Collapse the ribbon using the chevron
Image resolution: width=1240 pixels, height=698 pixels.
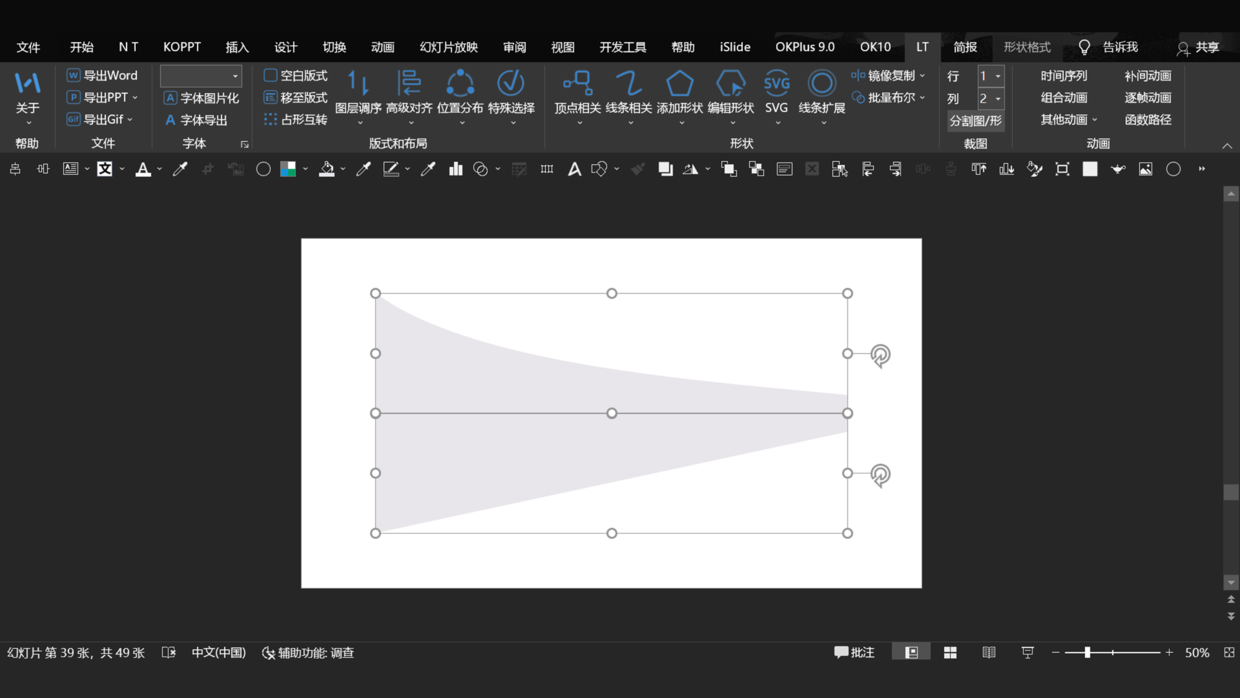coord(1227,146)
